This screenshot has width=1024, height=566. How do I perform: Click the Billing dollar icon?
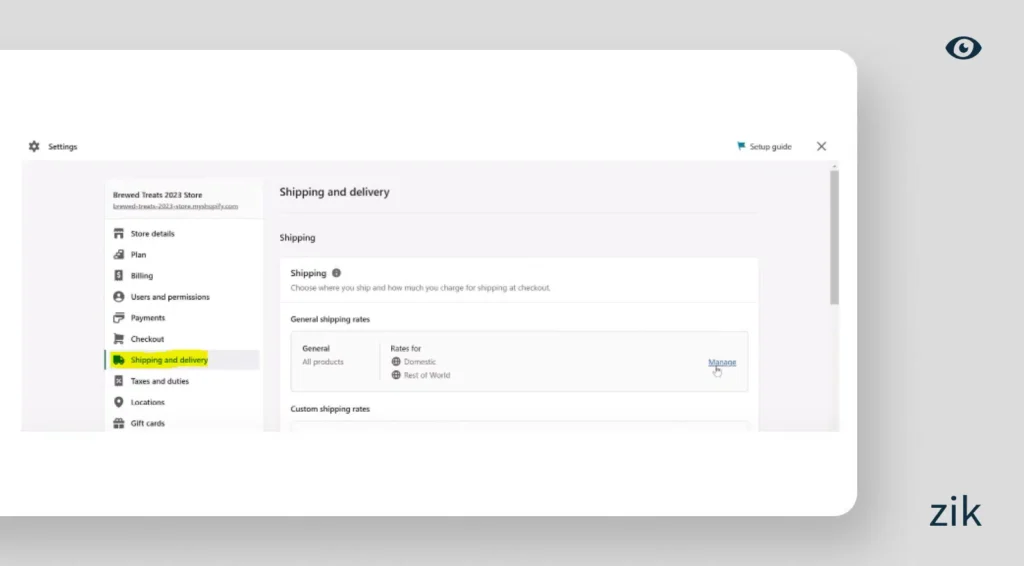pos(119,276)
